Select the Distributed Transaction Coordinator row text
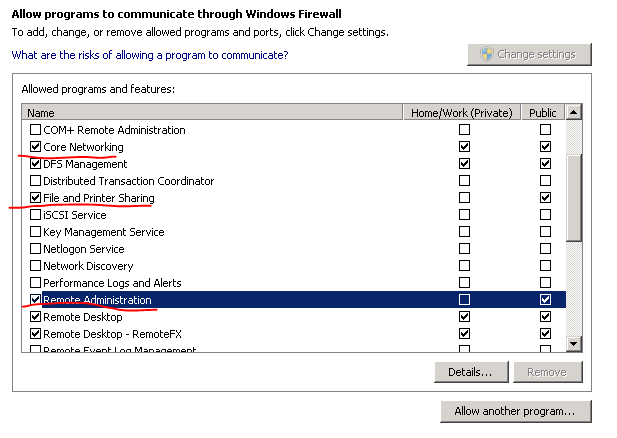The height and width of the screenshot is (438, 617). click(x=129, y=181)
